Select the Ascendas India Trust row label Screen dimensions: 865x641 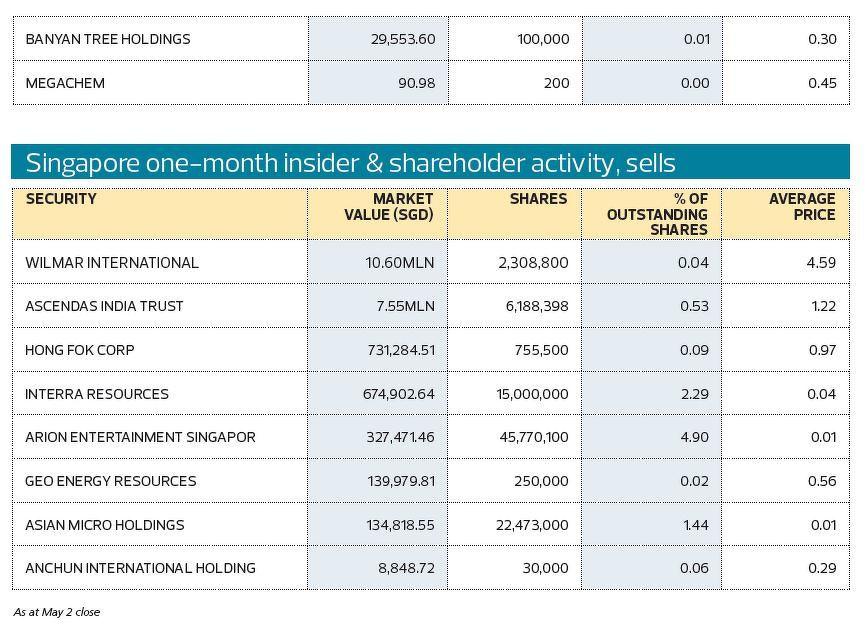tap(104, 306)
